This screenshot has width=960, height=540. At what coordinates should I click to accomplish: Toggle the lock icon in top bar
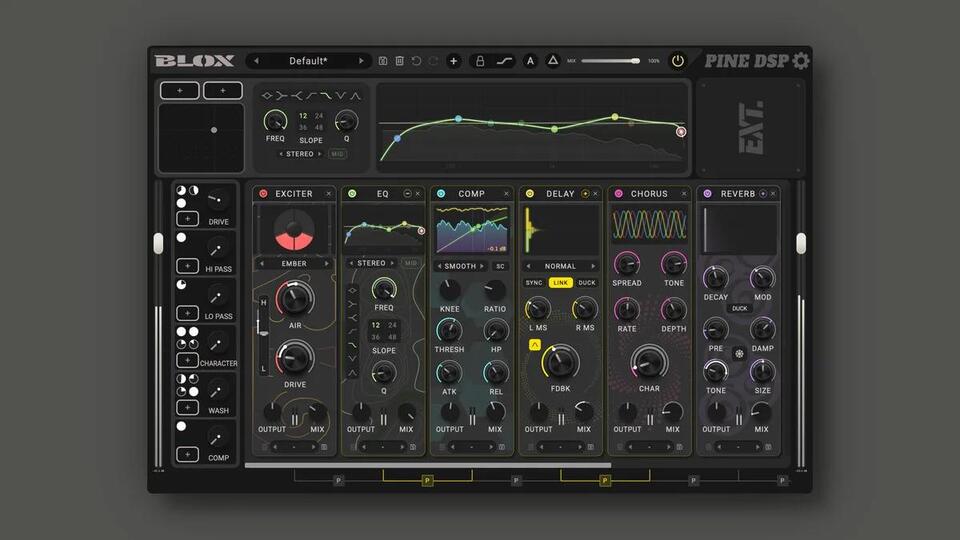point(480,61)
